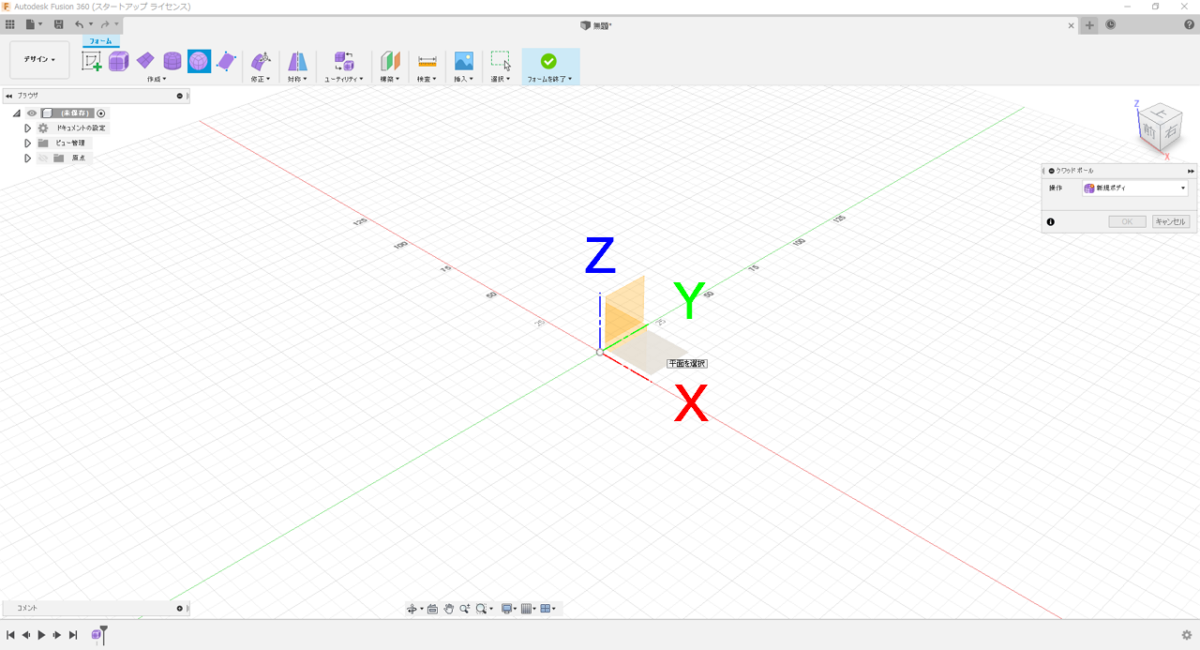Select the Construct plane icon

tap(390, 61)
